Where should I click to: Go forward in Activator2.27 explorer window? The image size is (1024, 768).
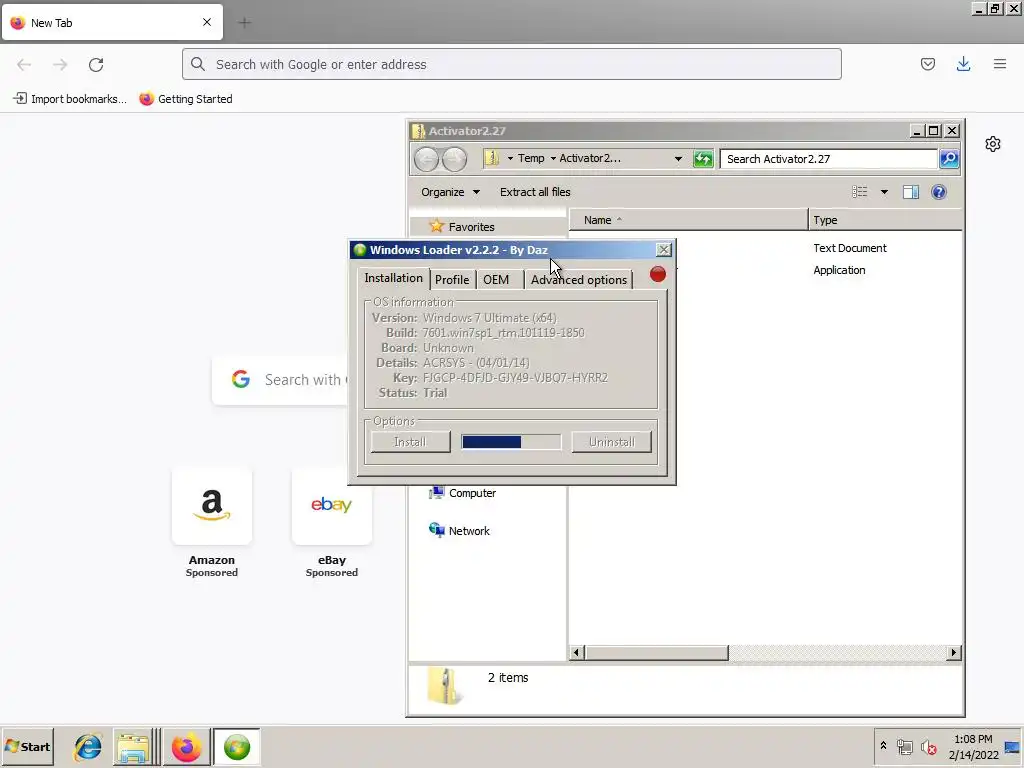455,159
